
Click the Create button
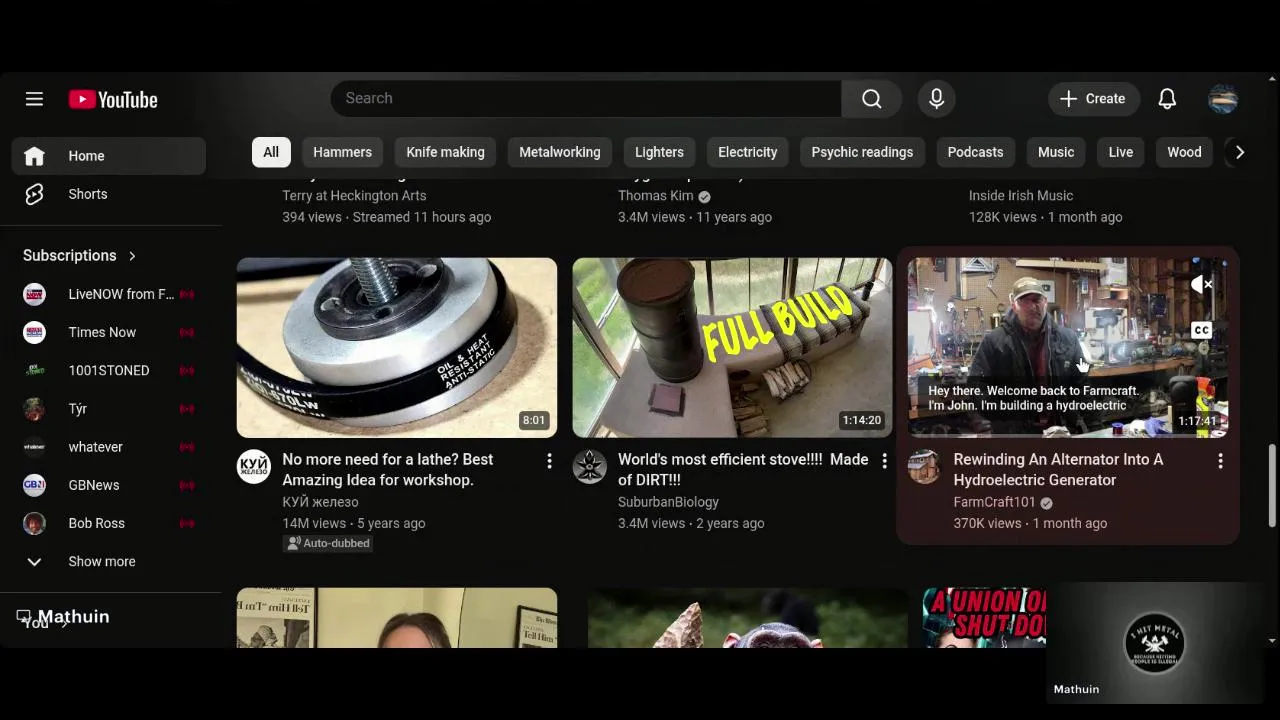(x=1093, y=98)
